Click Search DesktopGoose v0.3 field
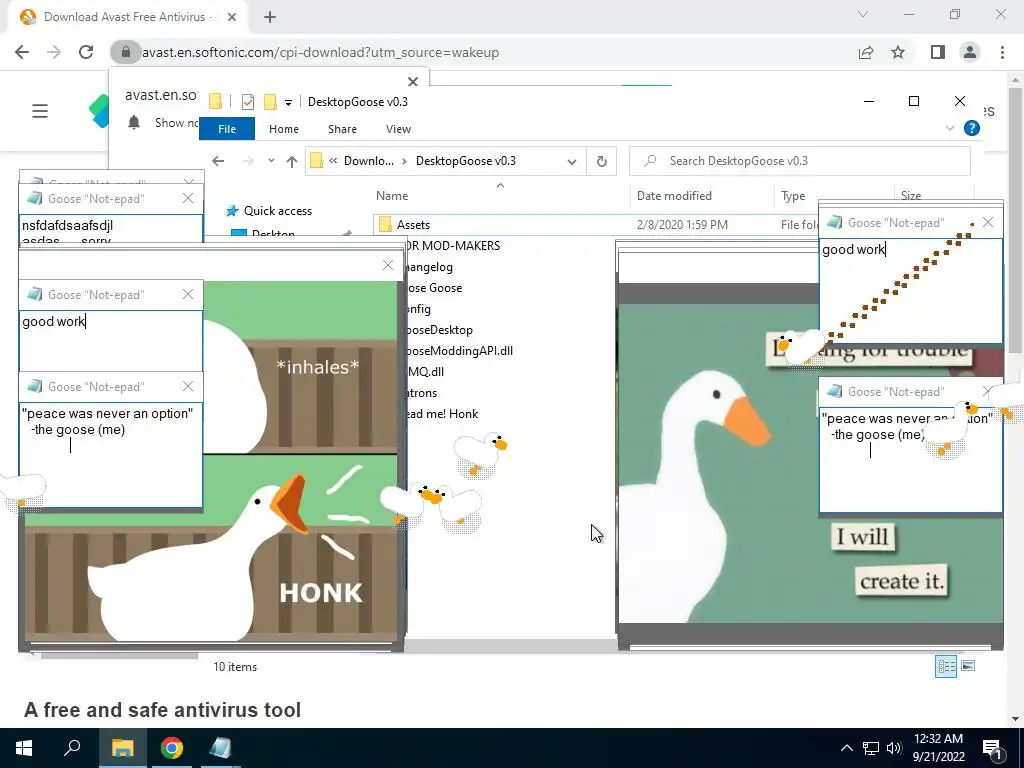1024x768 pixels. click(799, 161)
